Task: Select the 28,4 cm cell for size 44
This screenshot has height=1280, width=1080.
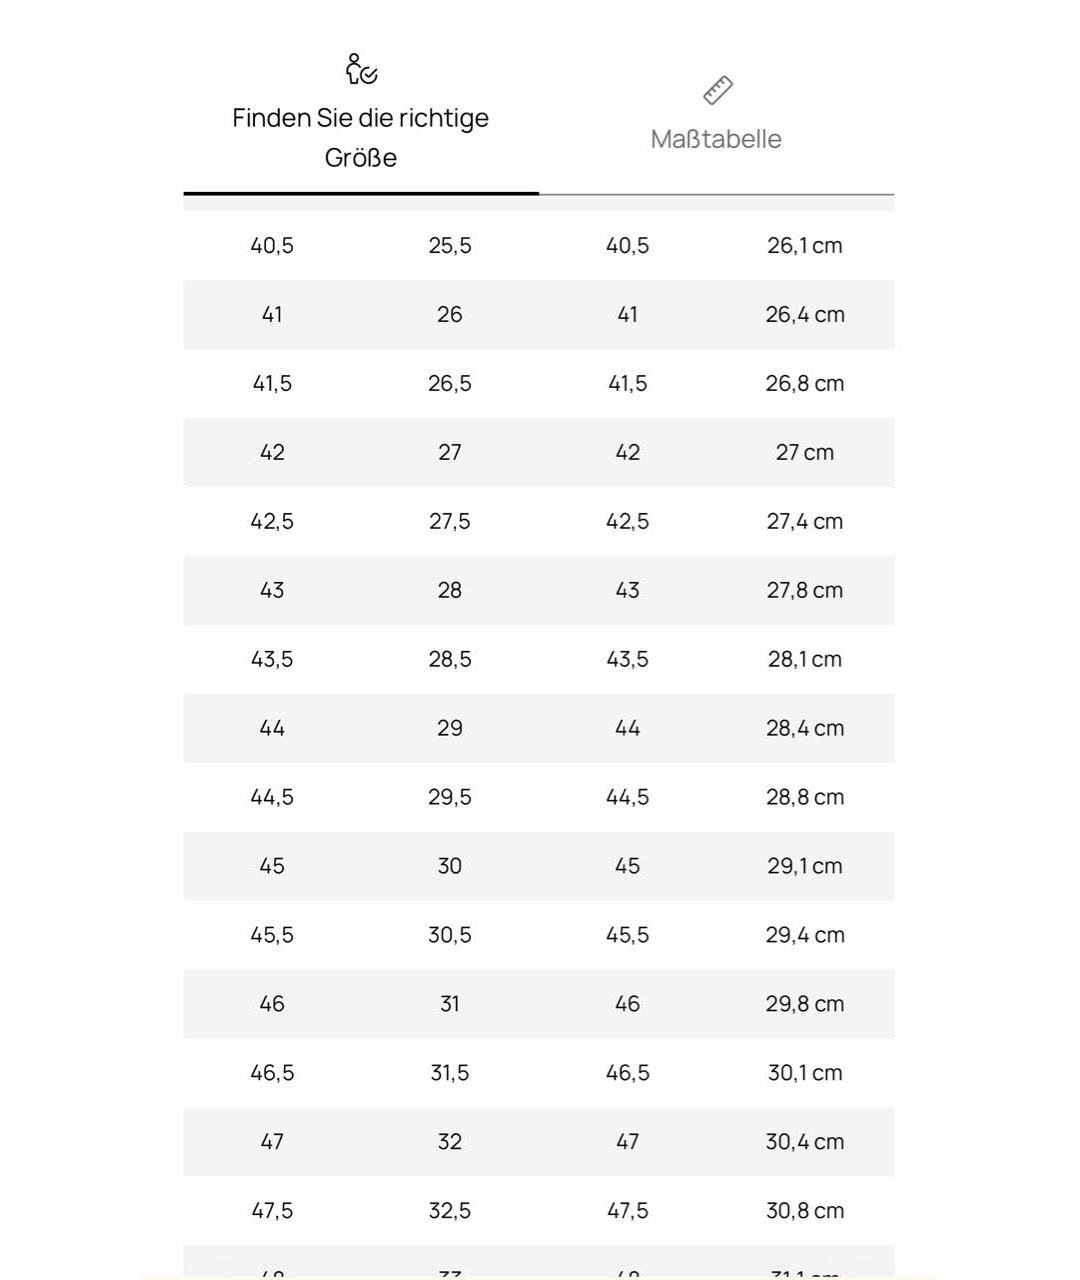Action: (x=805, y=729)
